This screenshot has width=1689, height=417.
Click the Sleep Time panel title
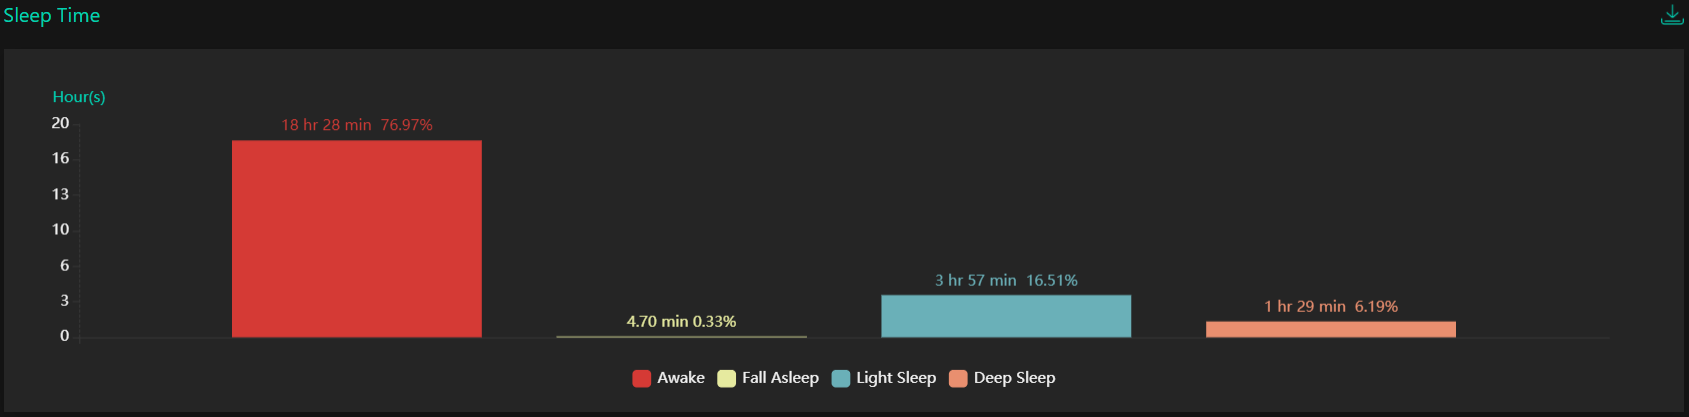pyautogui.click(x=52, y=16)
